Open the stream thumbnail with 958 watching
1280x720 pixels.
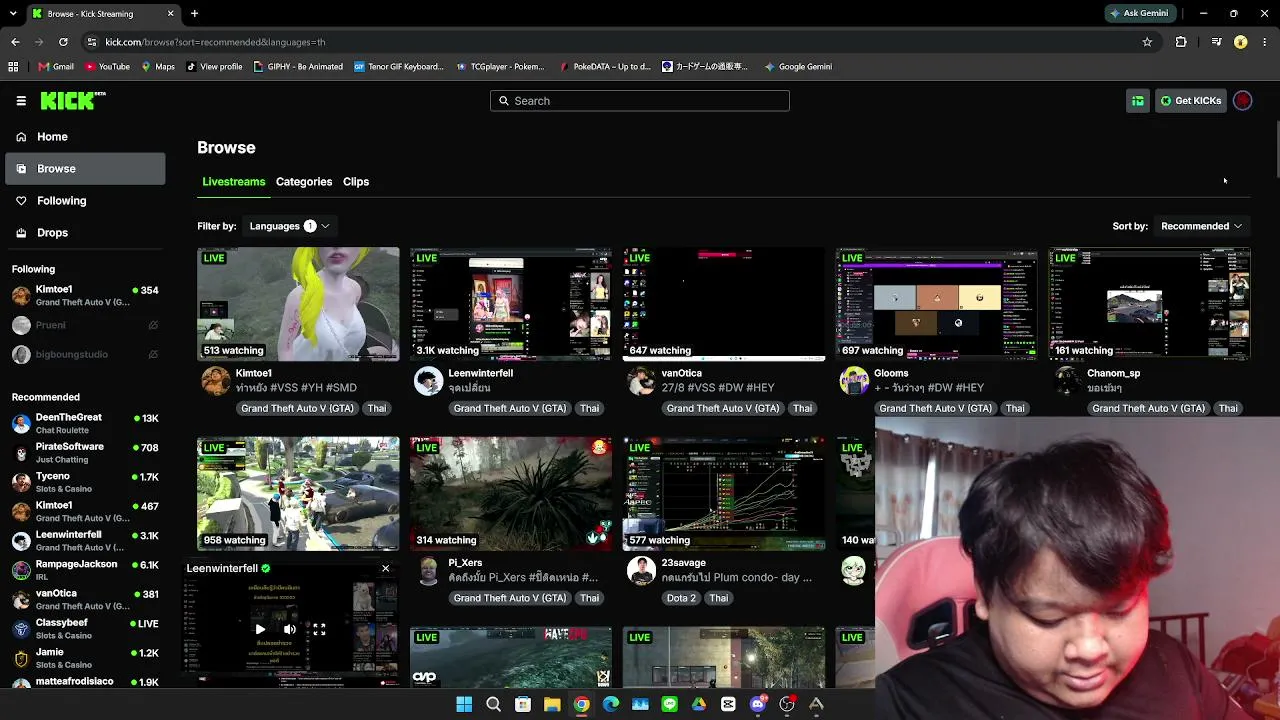298,494
